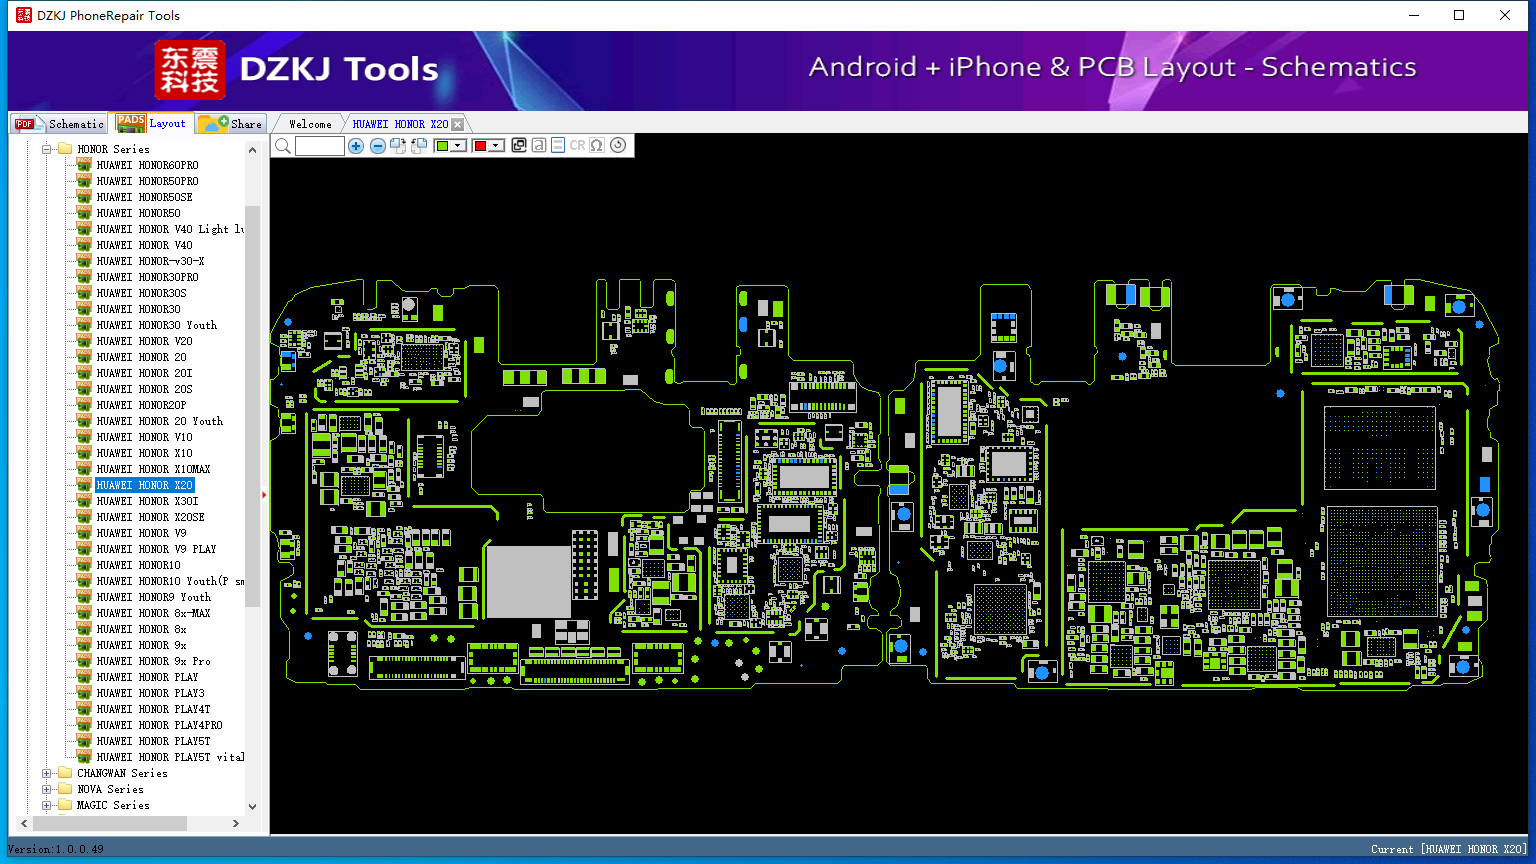Select HUAWEI HONOR30PRO in the tree
Viewport: 1536px width, 864px height.
pyautogui.click(x=147, y=277)
